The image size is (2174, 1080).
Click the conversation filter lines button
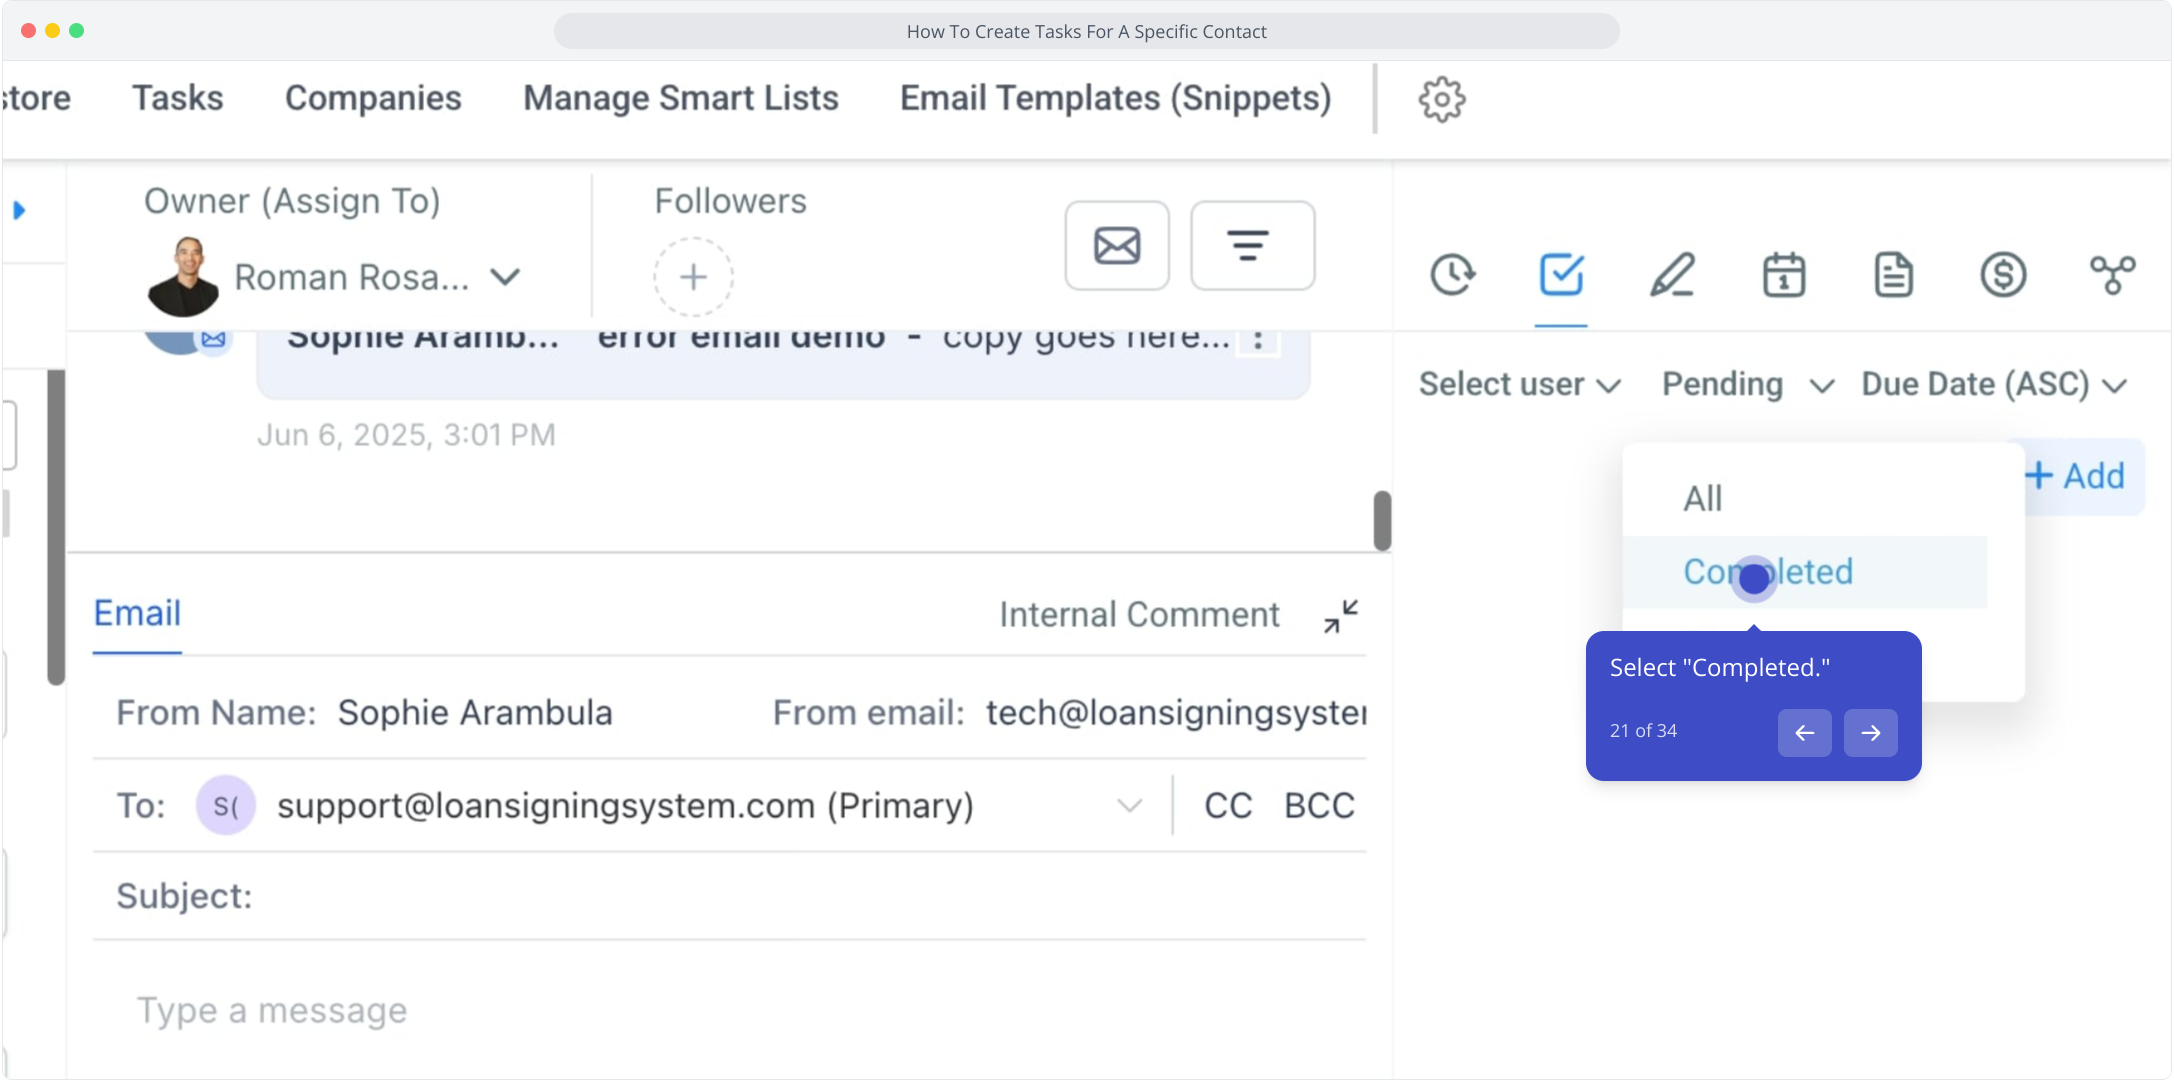click(x=1252, y=246)
